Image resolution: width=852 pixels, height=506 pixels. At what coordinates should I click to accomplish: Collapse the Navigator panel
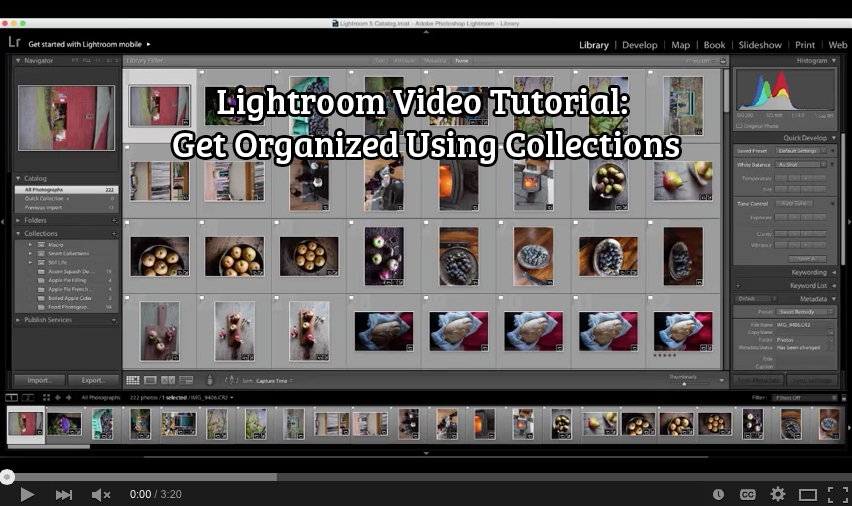point(18,60)
